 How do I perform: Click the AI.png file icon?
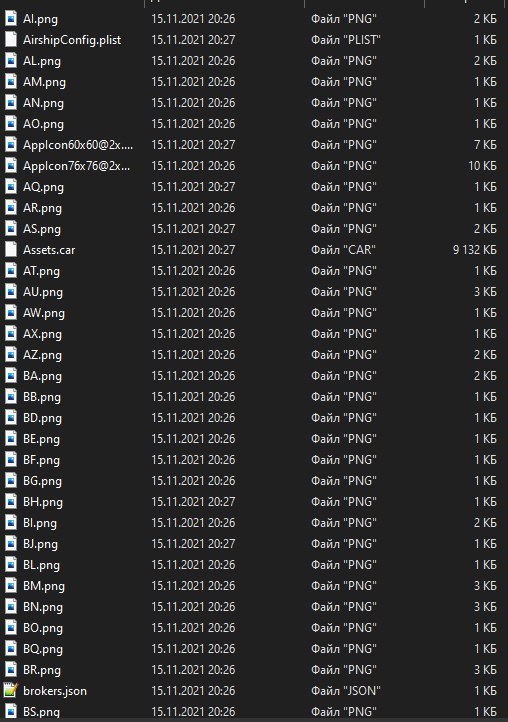pos(11,18)
